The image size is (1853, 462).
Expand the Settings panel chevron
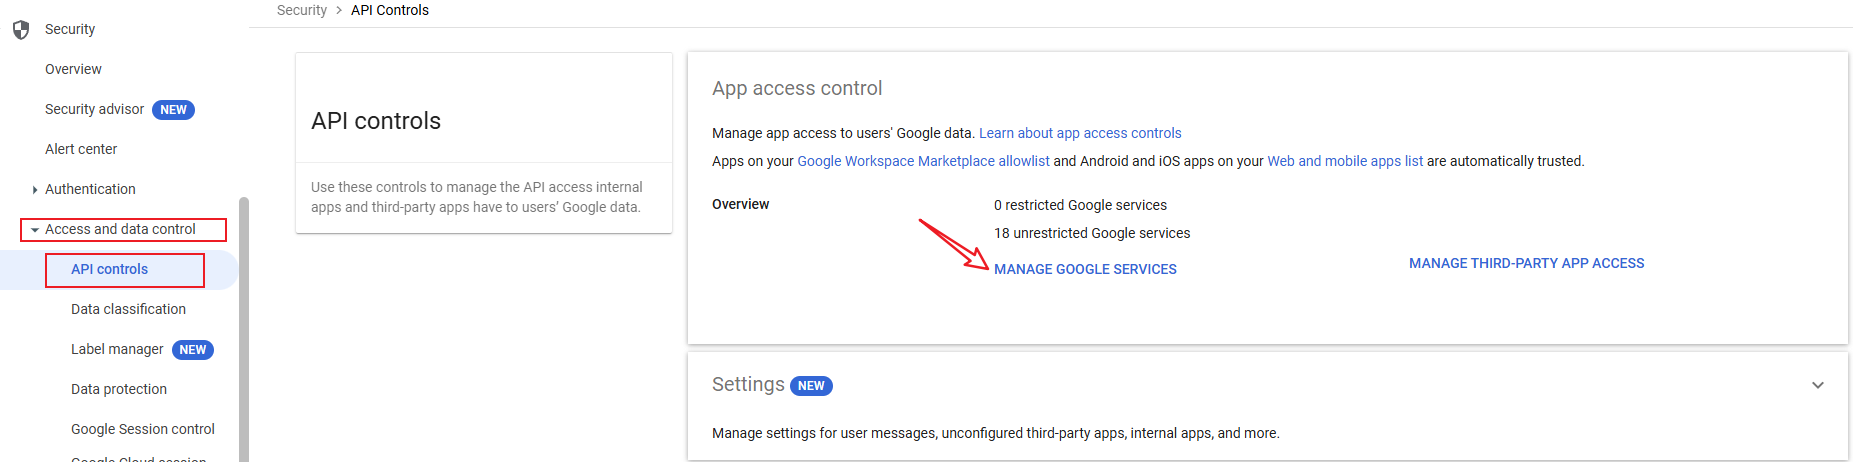[1817, 385]
